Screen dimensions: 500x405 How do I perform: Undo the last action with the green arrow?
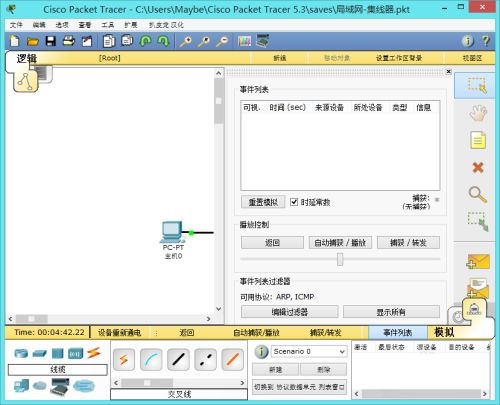145,41
